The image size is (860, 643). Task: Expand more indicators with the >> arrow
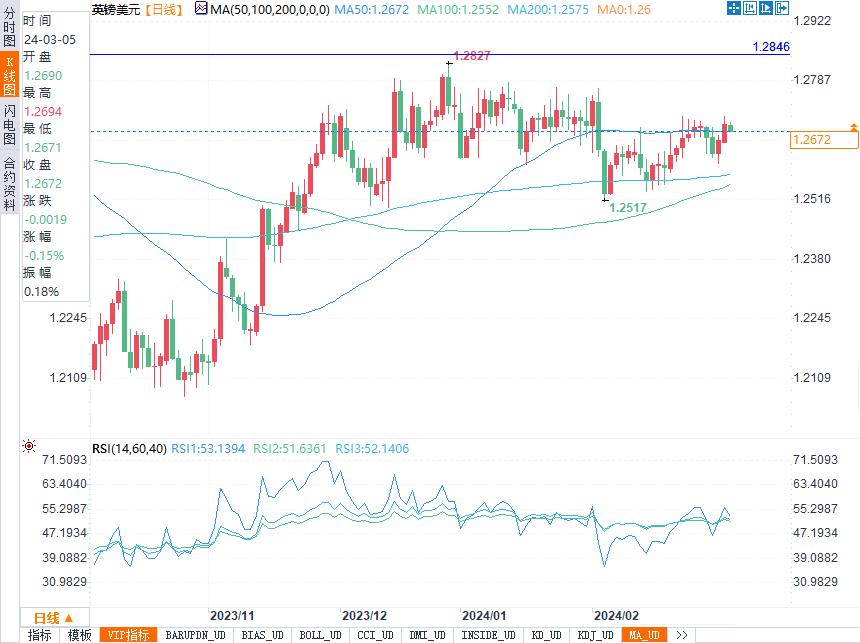coord(682,635)
